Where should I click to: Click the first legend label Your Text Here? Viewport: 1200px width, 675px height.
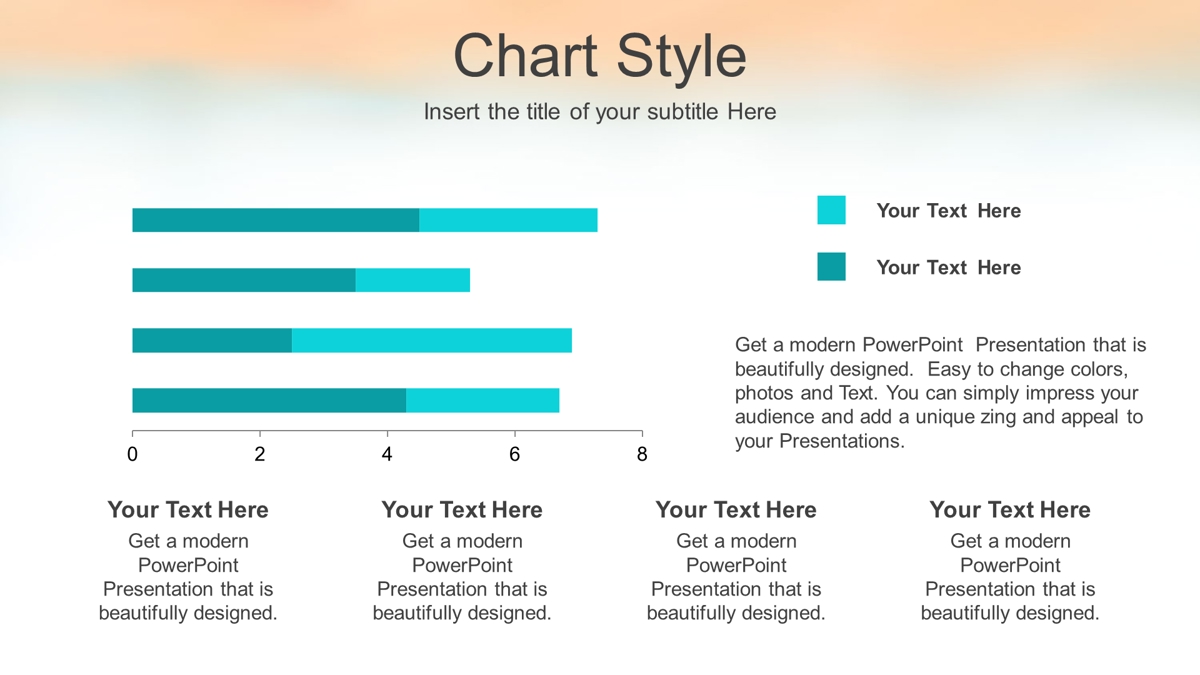(948, 211)
